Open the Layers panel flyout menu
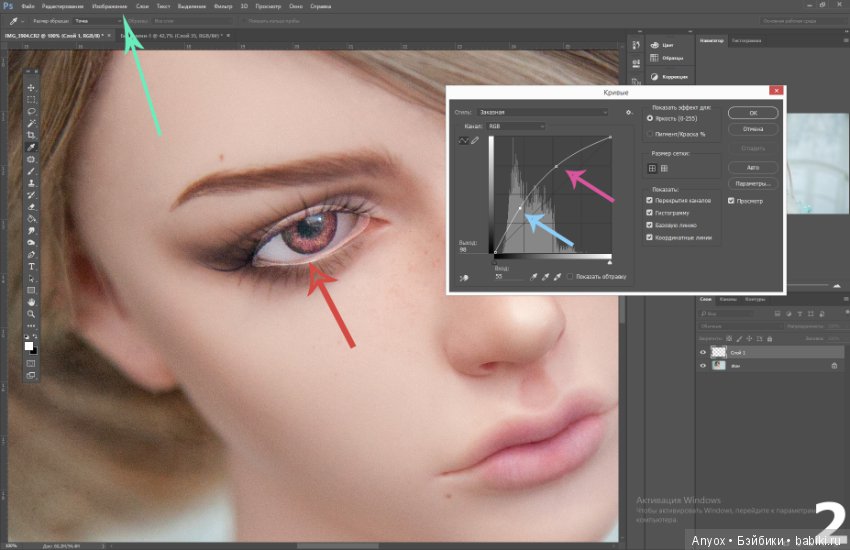The width and height of the screenshot is (850, 550). pos(845,299)
